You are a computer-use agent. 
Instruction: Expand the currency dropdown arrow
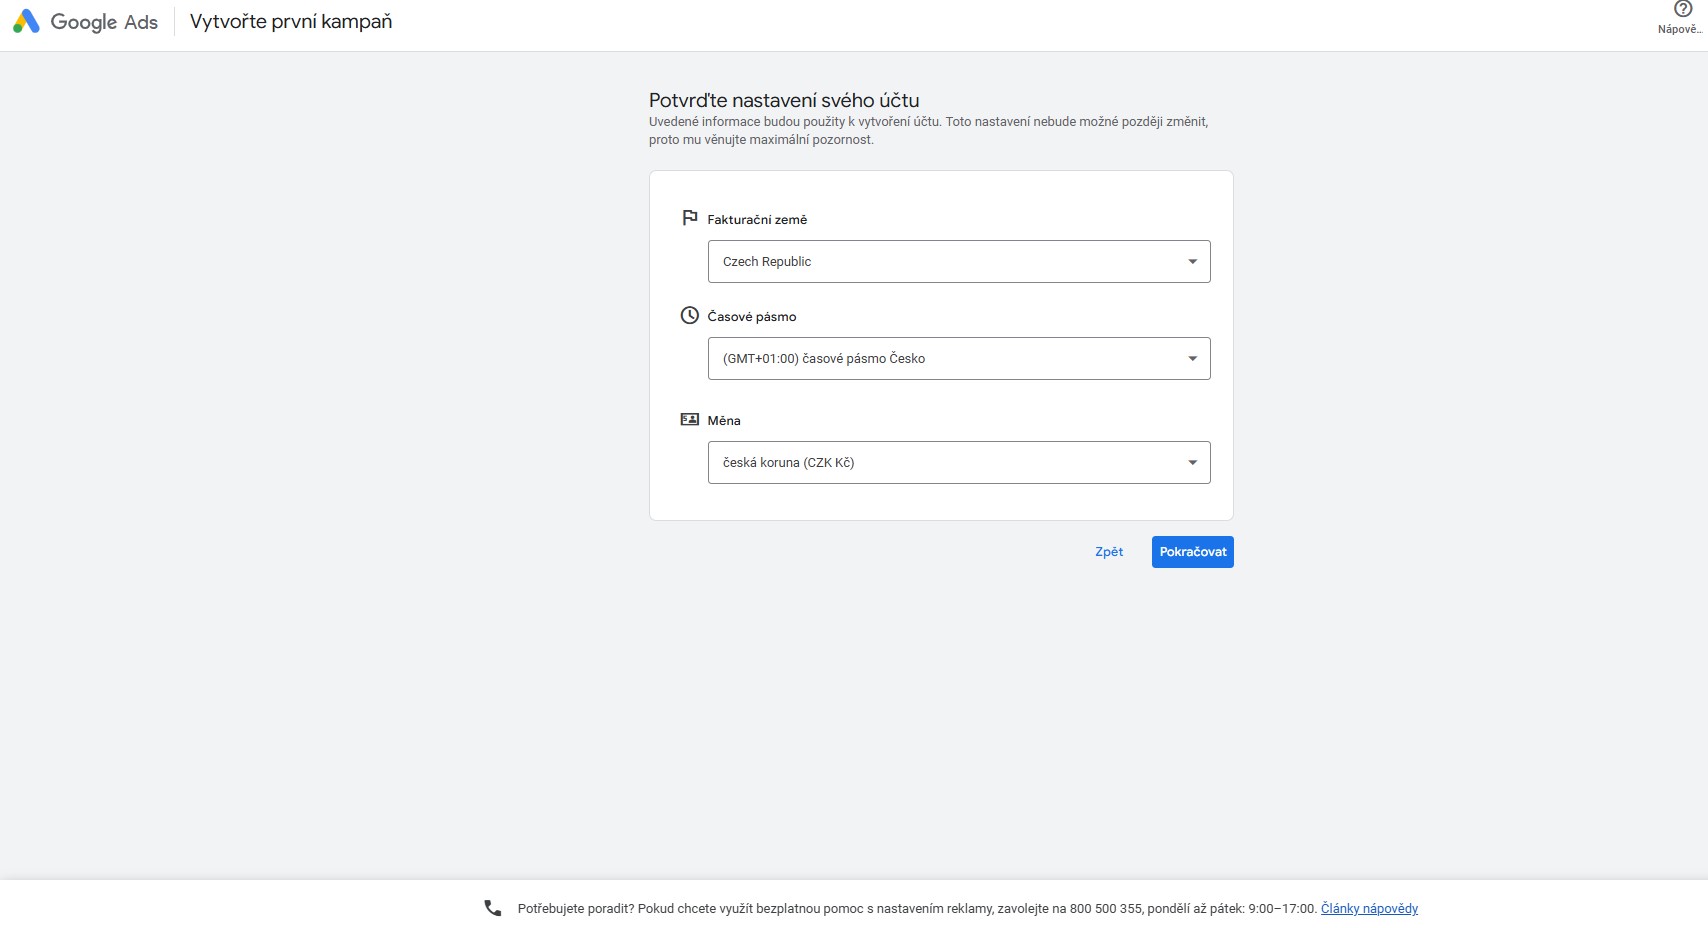(x=1192, y=463)
